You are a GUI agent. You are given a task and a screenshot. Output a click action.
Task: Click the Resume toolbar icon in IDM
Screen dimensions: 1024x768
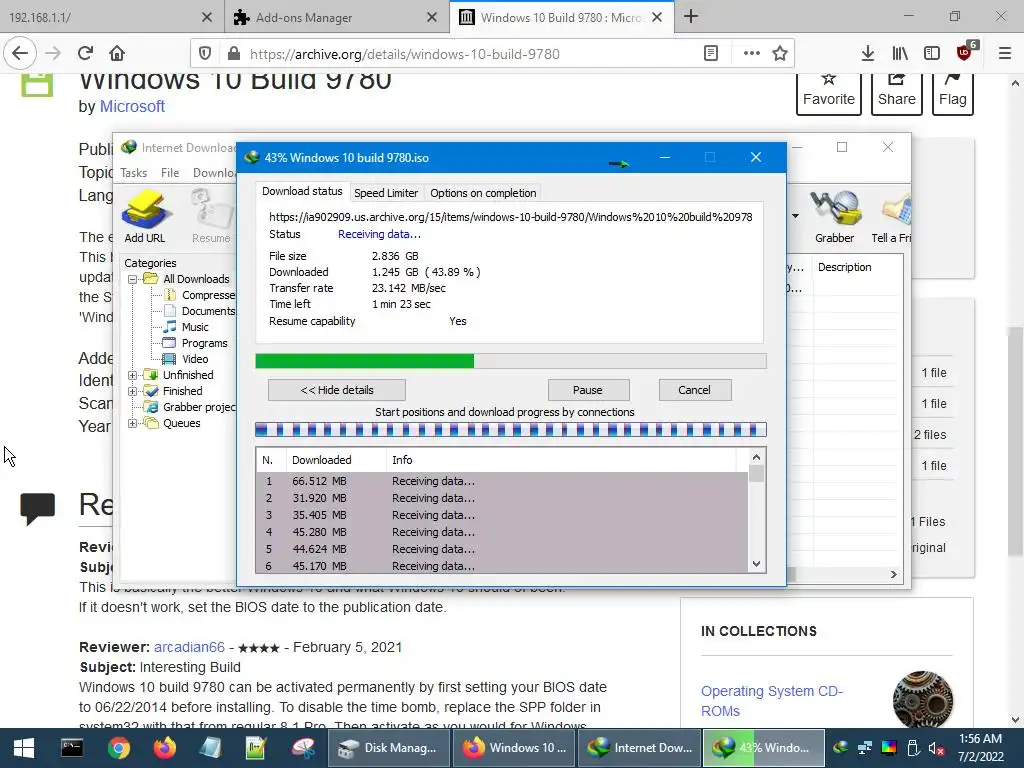pyautogui.click(x=211, y=217)
